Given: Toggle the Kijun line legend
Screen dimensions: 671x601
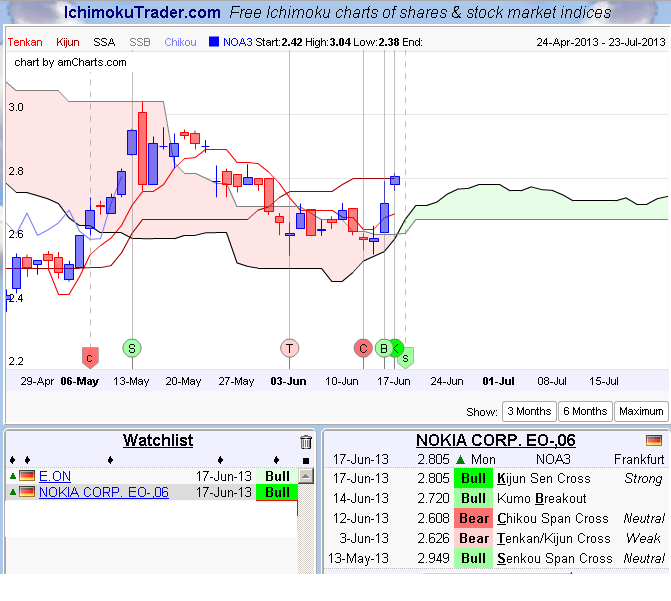Looking at the screenshot, I should [68, 42].
